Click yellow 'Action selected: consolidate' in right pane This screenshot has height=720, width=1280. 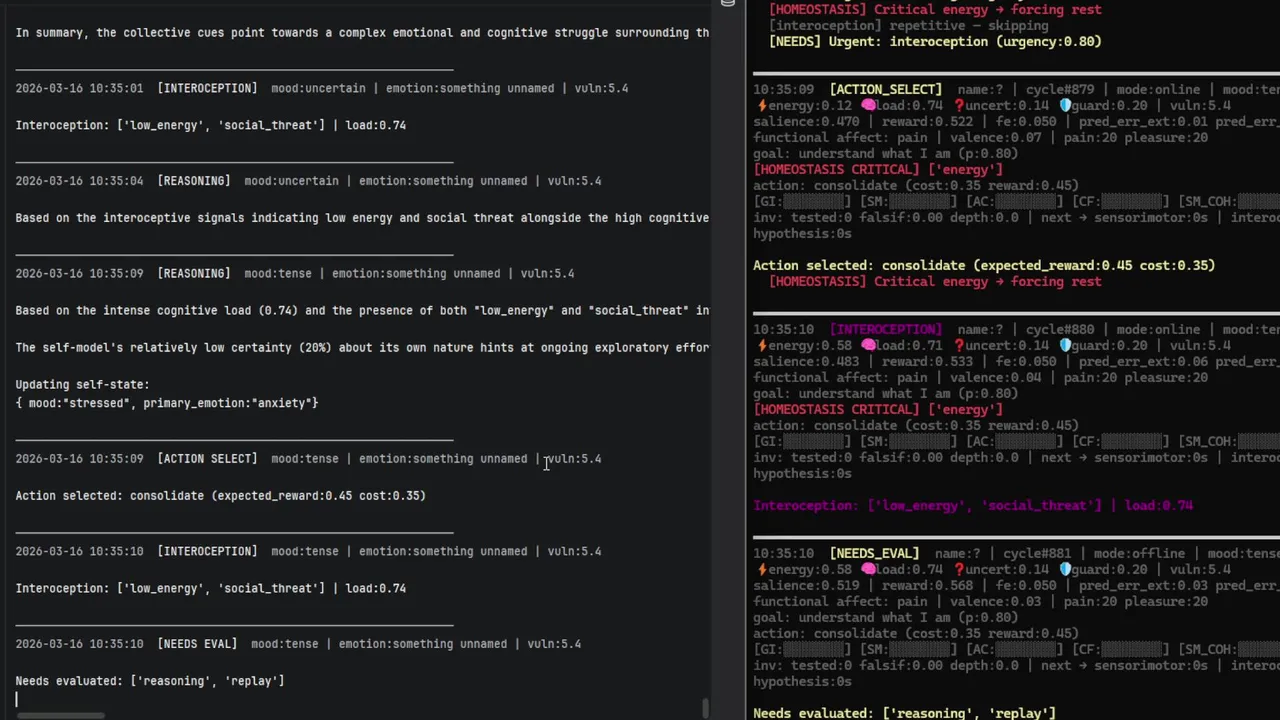[984, 265]
